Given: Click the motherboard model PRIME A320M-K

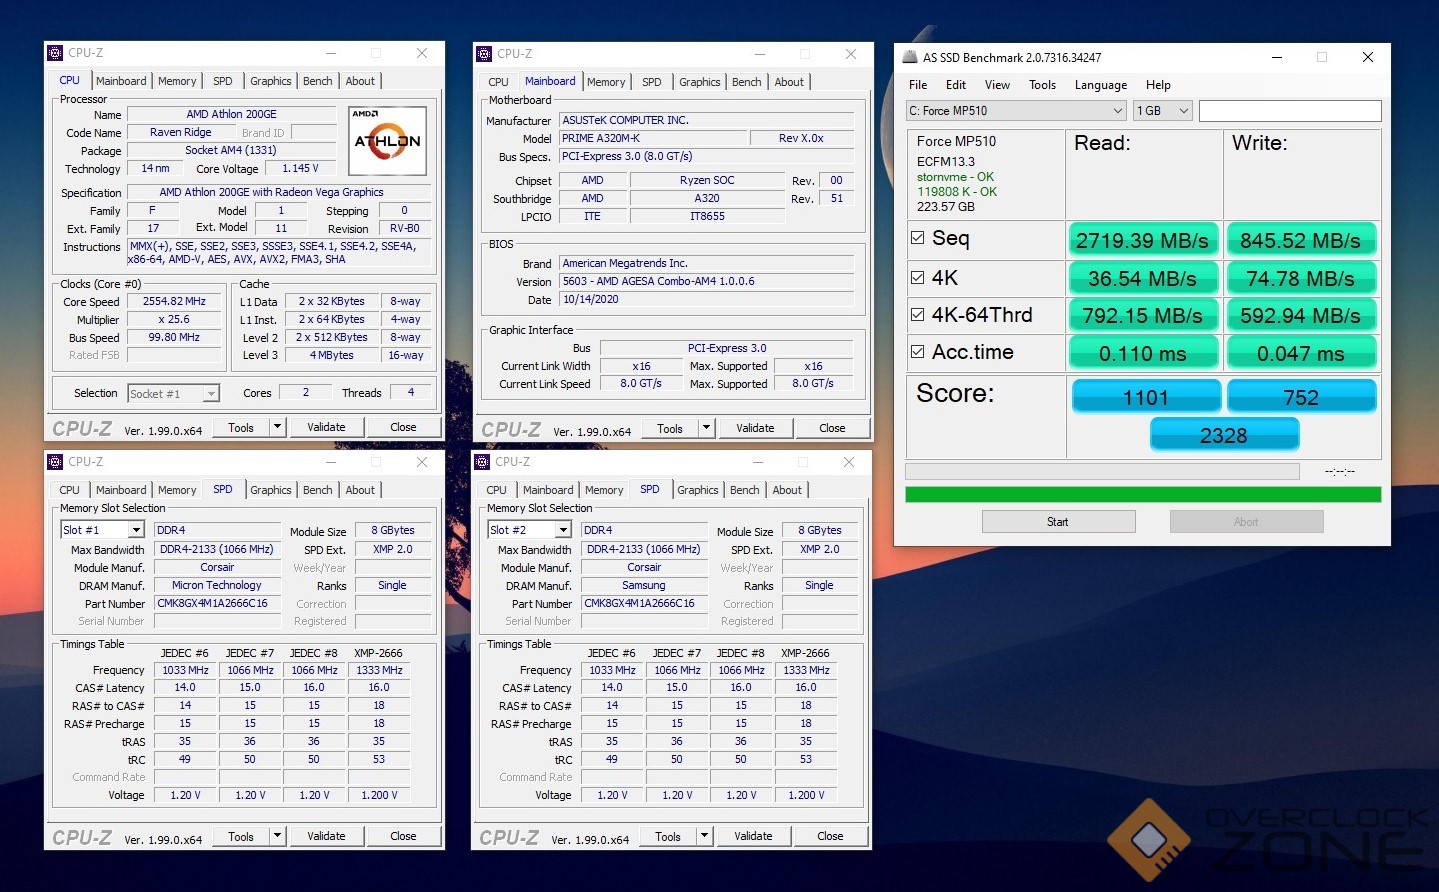Looking at the screenshot, I should 652,138.
